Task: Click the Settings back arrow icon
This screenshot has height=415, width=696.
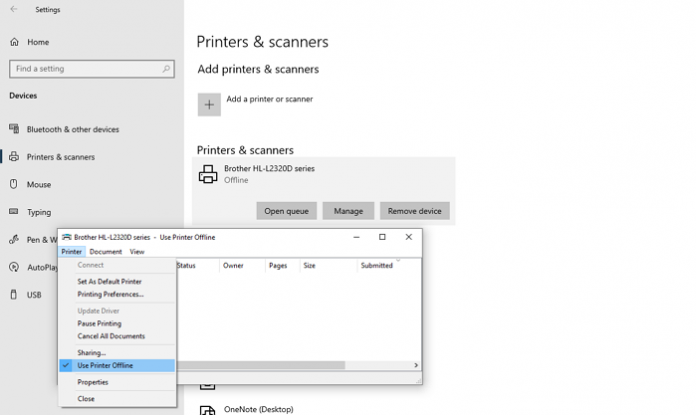Action: [x=14, y=9]
